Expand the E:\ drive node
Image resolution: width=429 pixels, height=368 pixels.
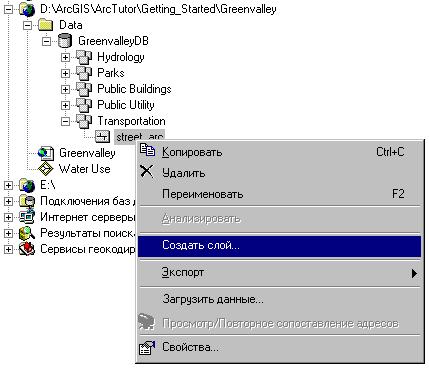click(x=8, y=185)
